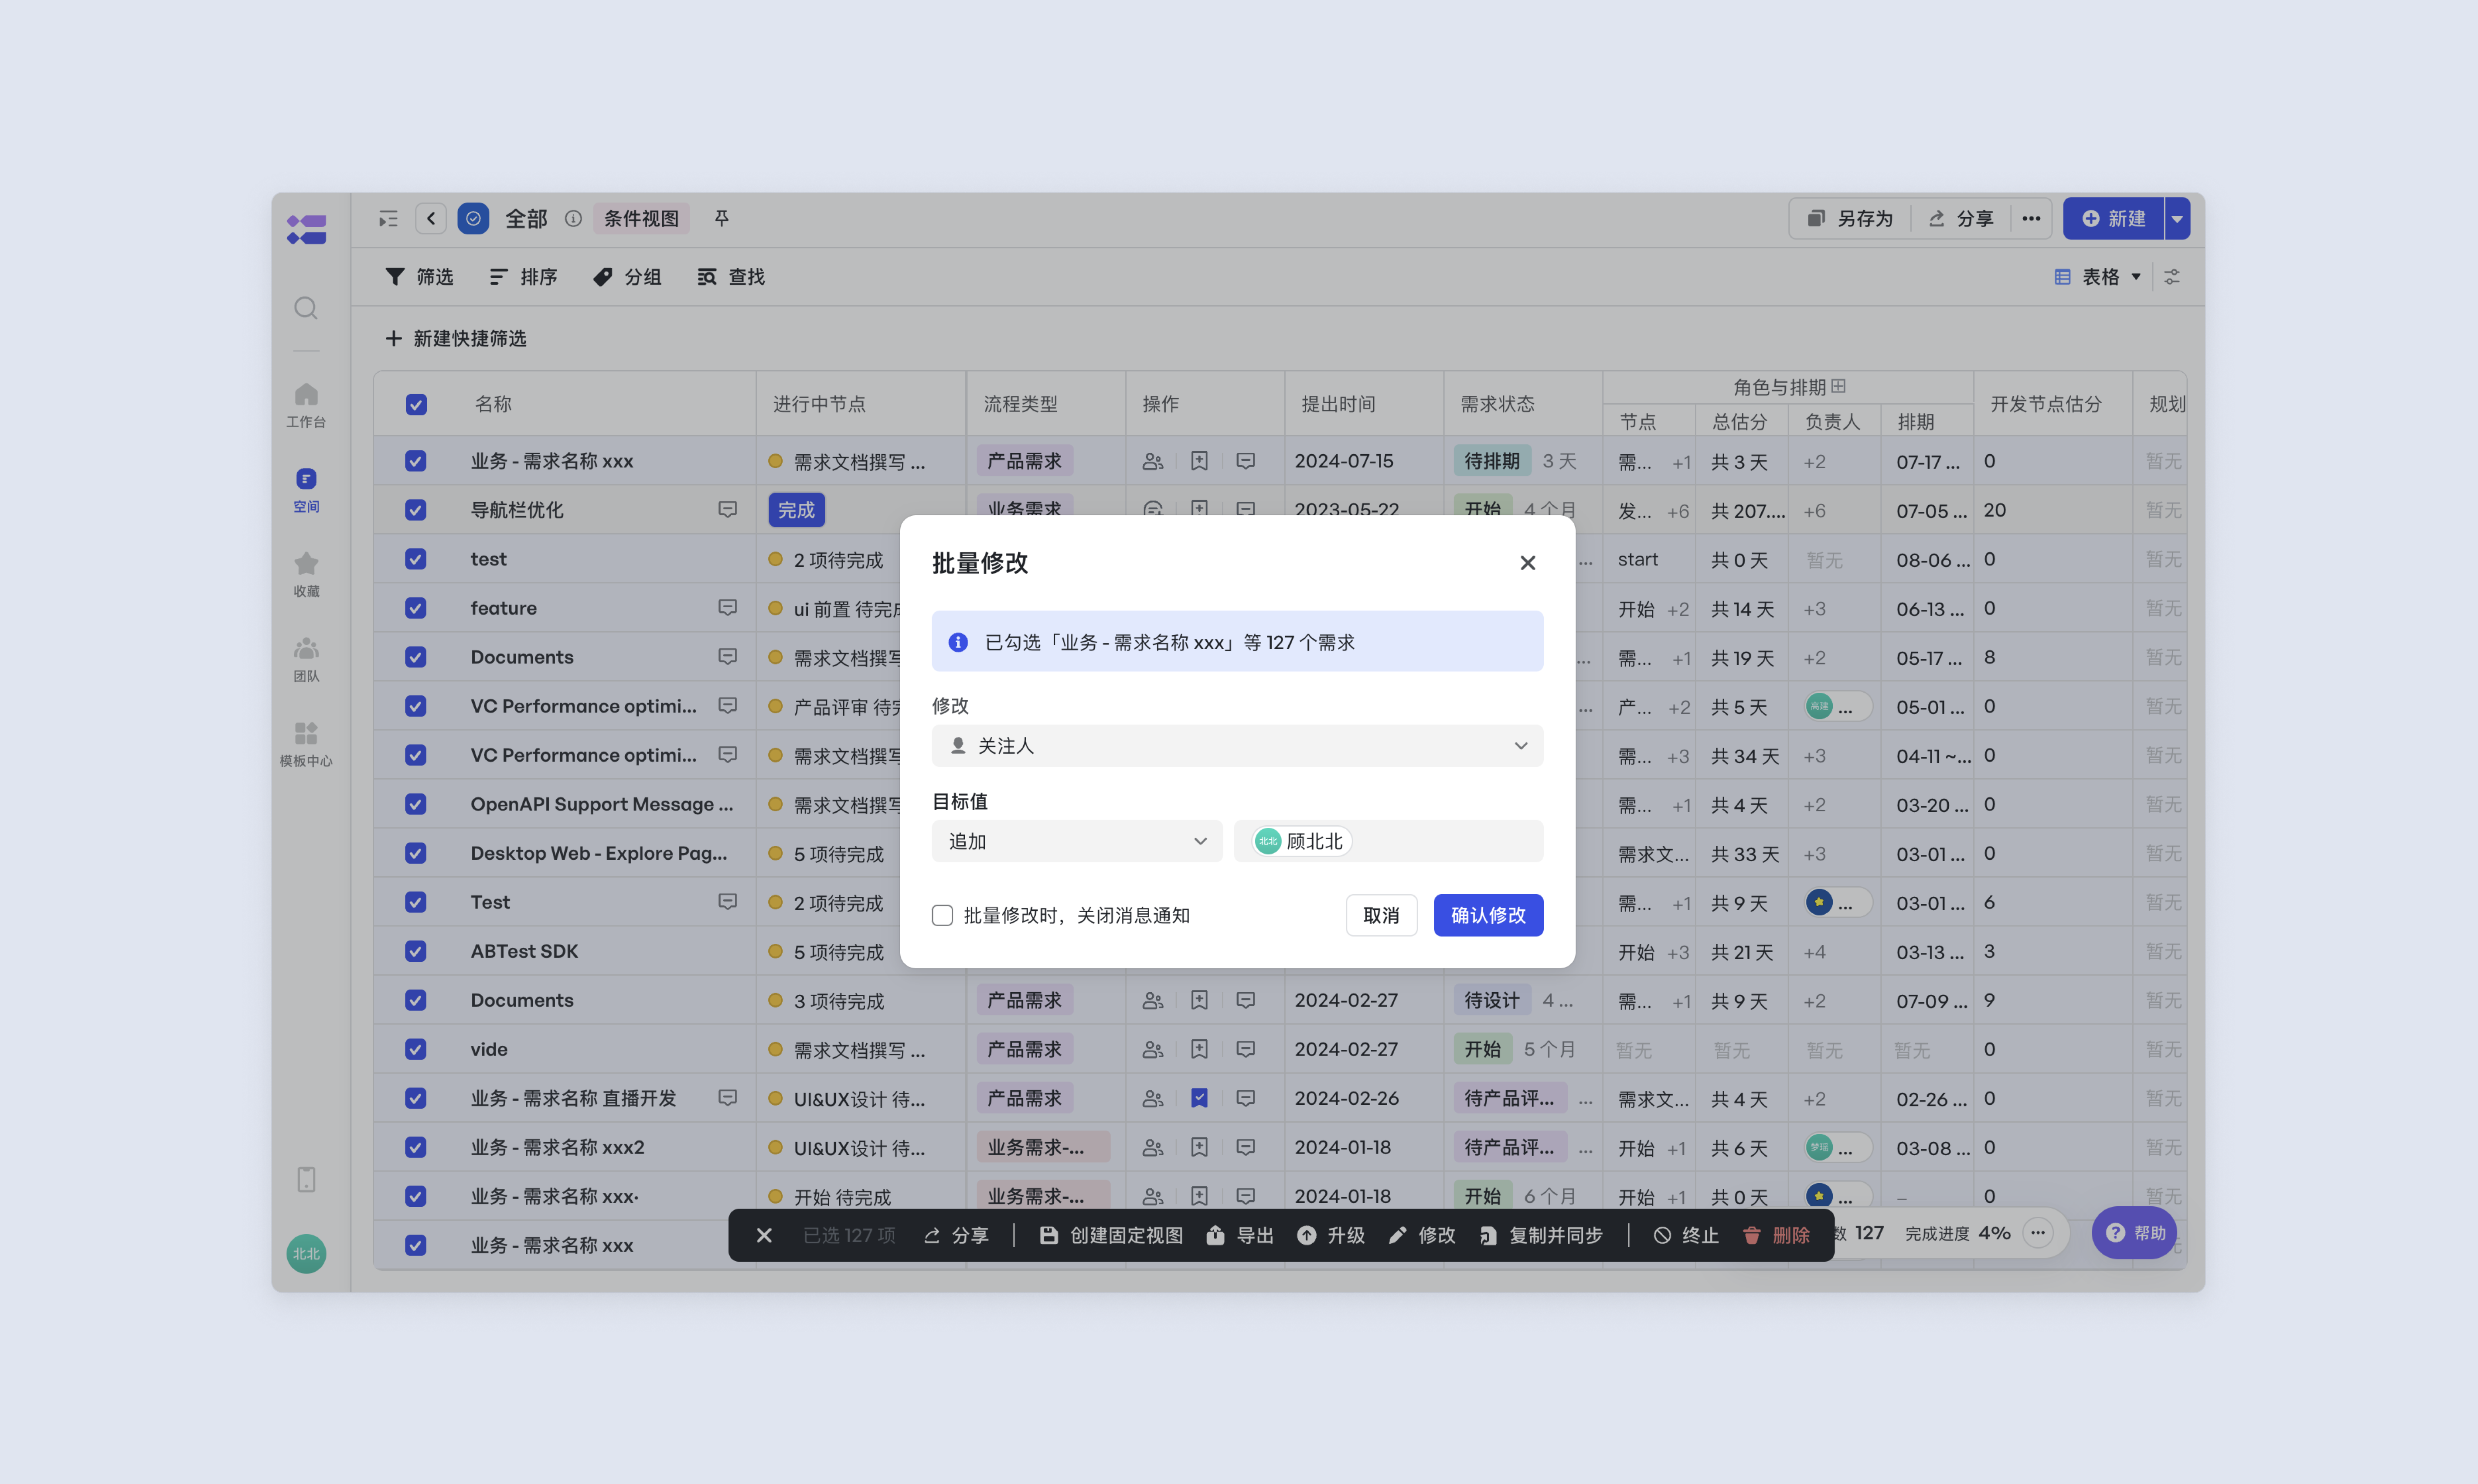Click 新建快捷筛选 to add quick filter
2478x1484 pixels.
pos(456,339)
